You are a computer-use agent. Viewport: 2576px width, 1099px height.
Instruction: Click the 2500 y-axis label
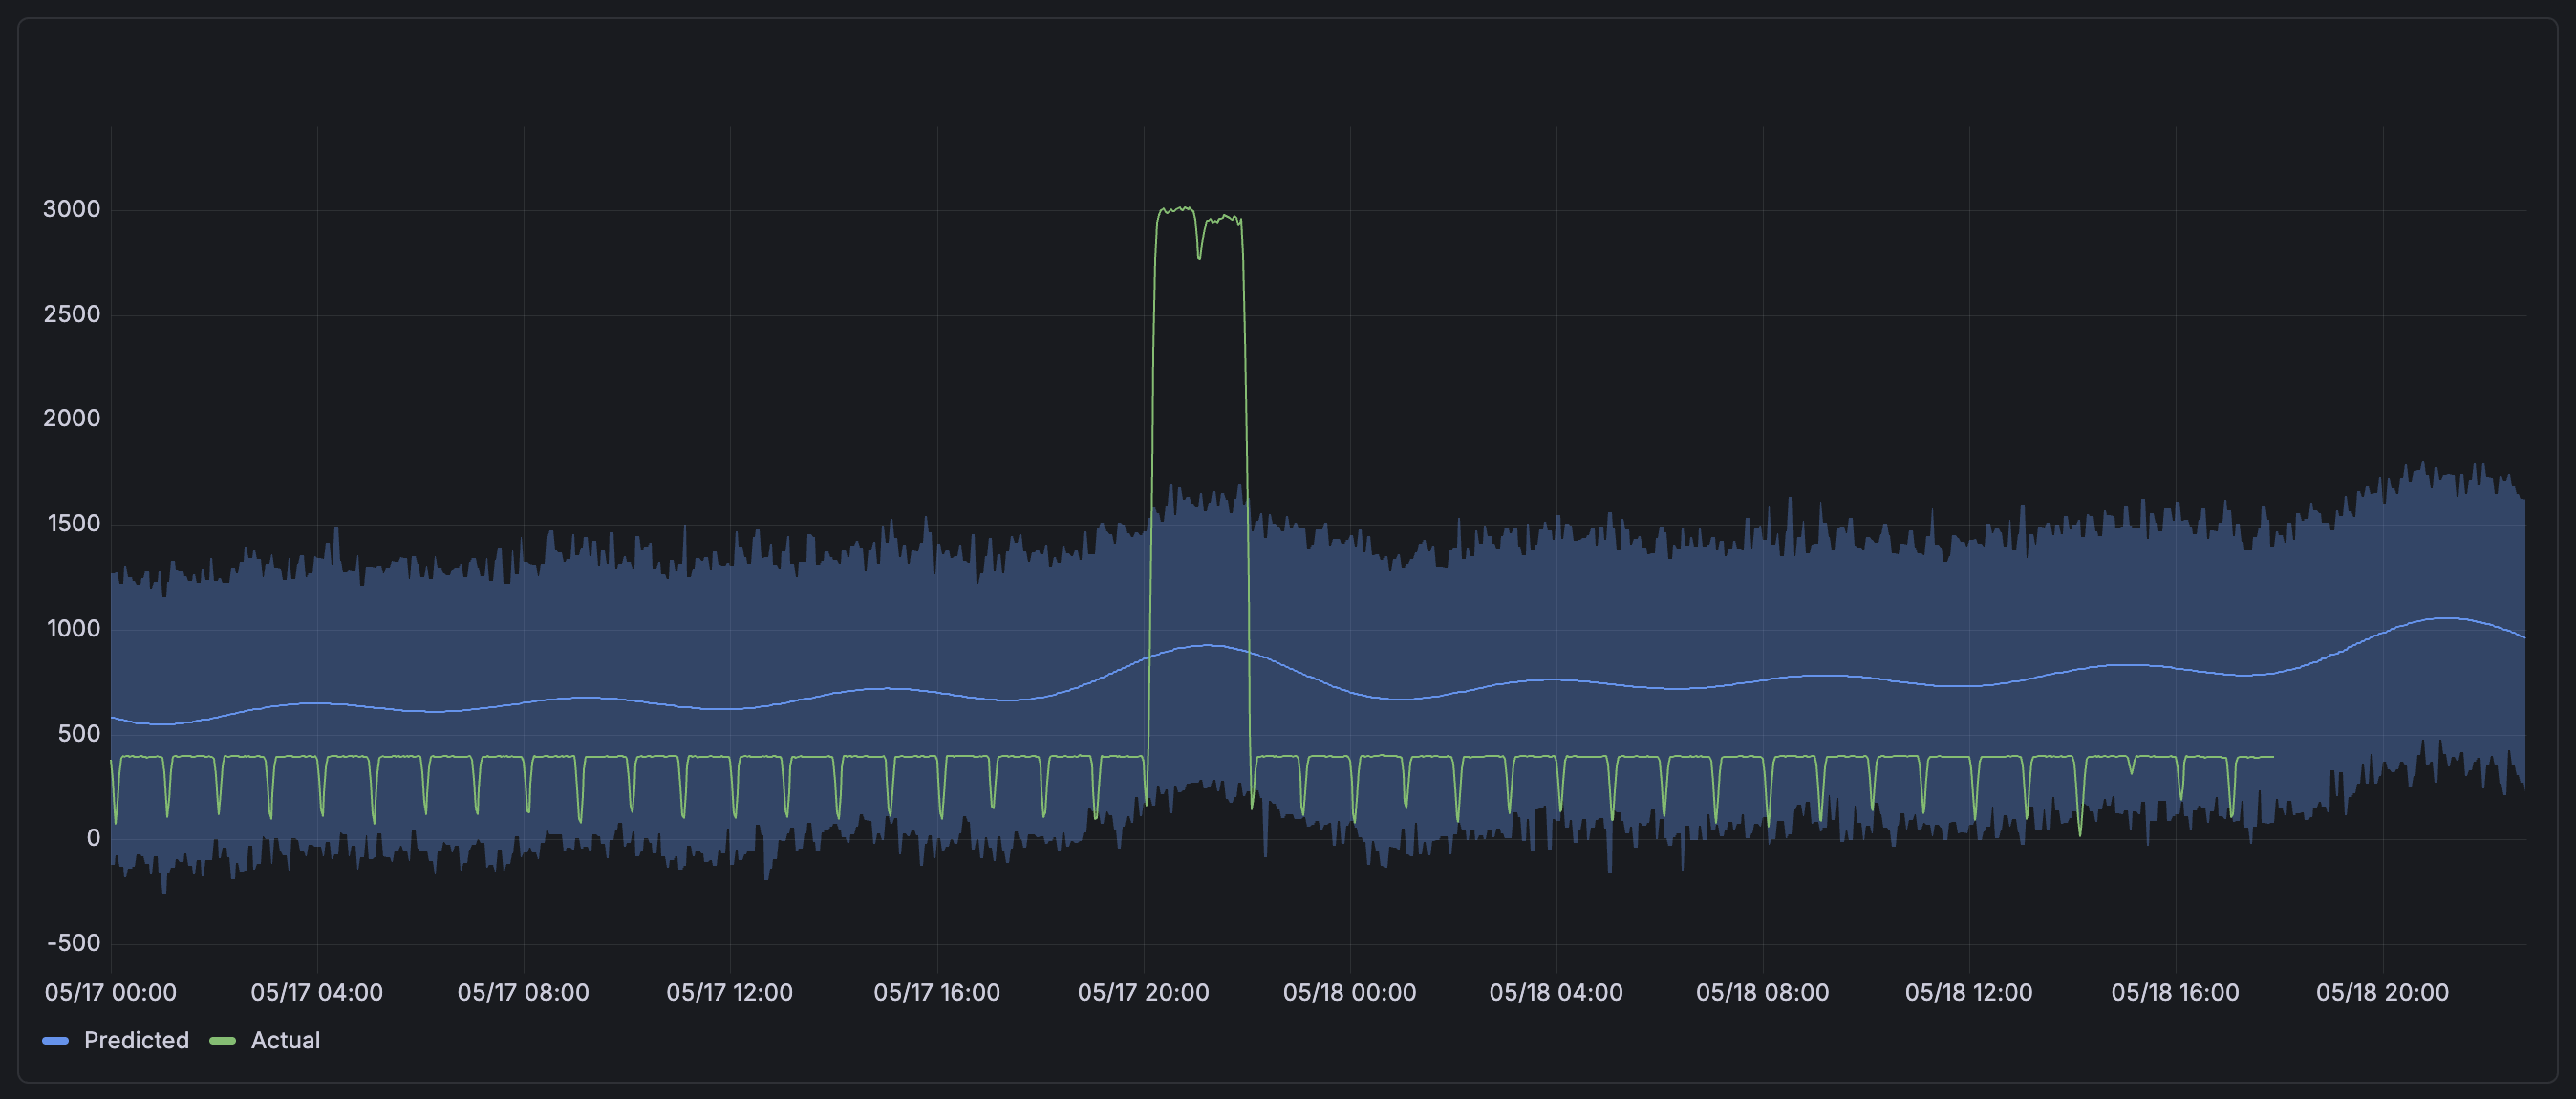[x=71, y=314]
